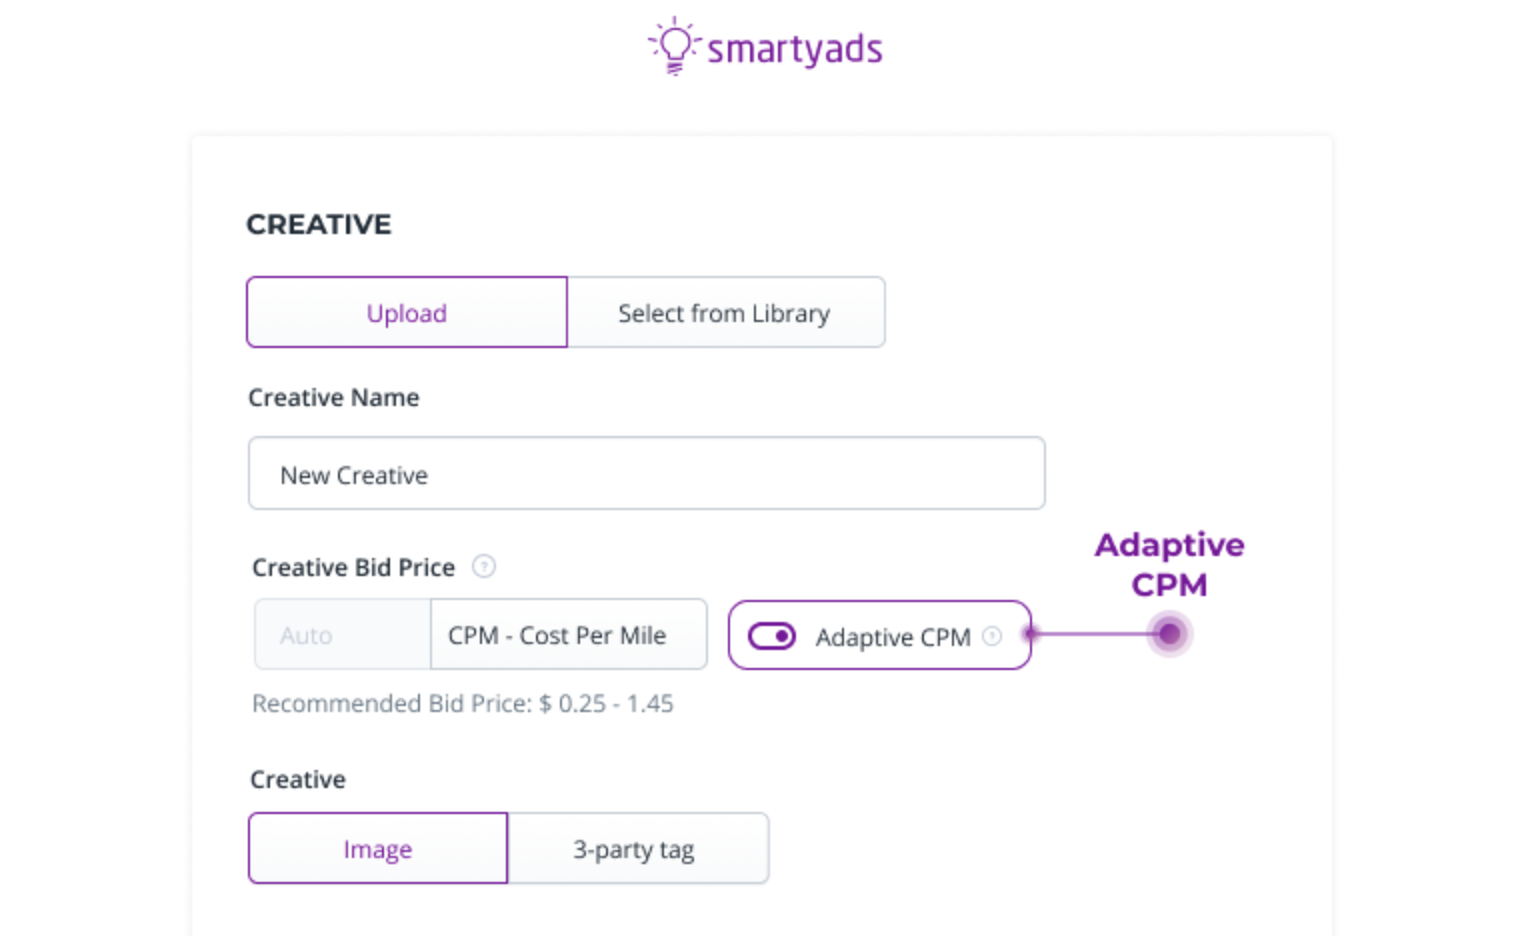Click the smartyads lightbulb logo icon
The width and height of the screenshot is (1524, 936).
(x=675, y=46)
